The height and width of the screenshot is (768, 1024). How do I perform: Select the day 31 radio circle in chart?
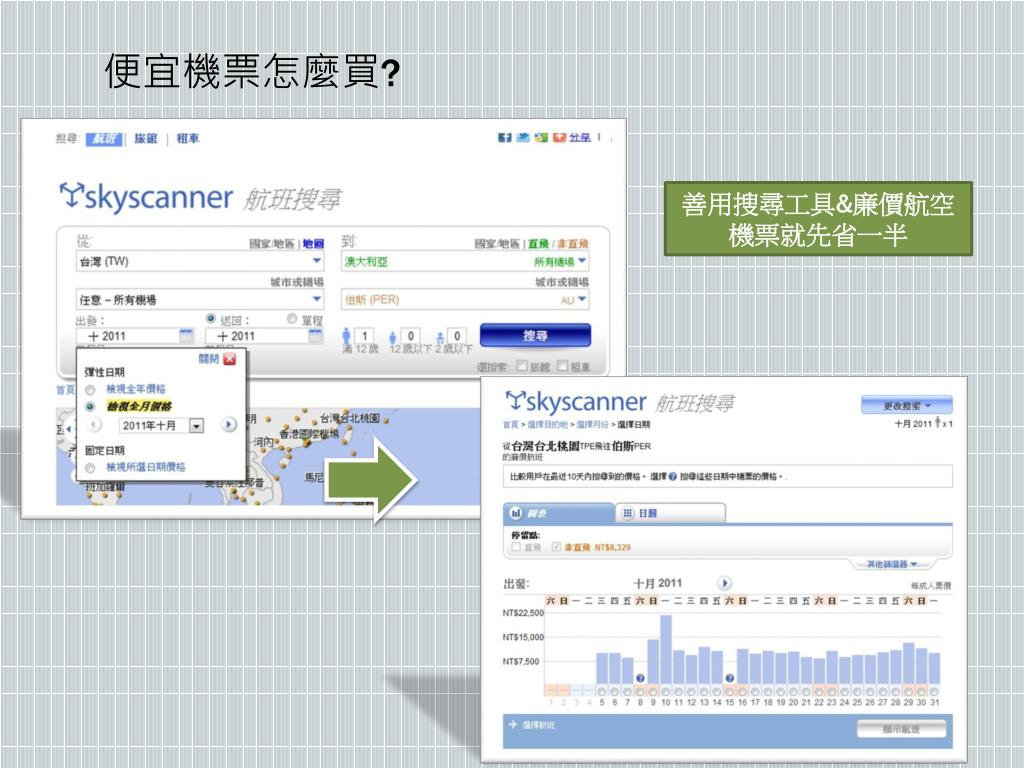935,691
